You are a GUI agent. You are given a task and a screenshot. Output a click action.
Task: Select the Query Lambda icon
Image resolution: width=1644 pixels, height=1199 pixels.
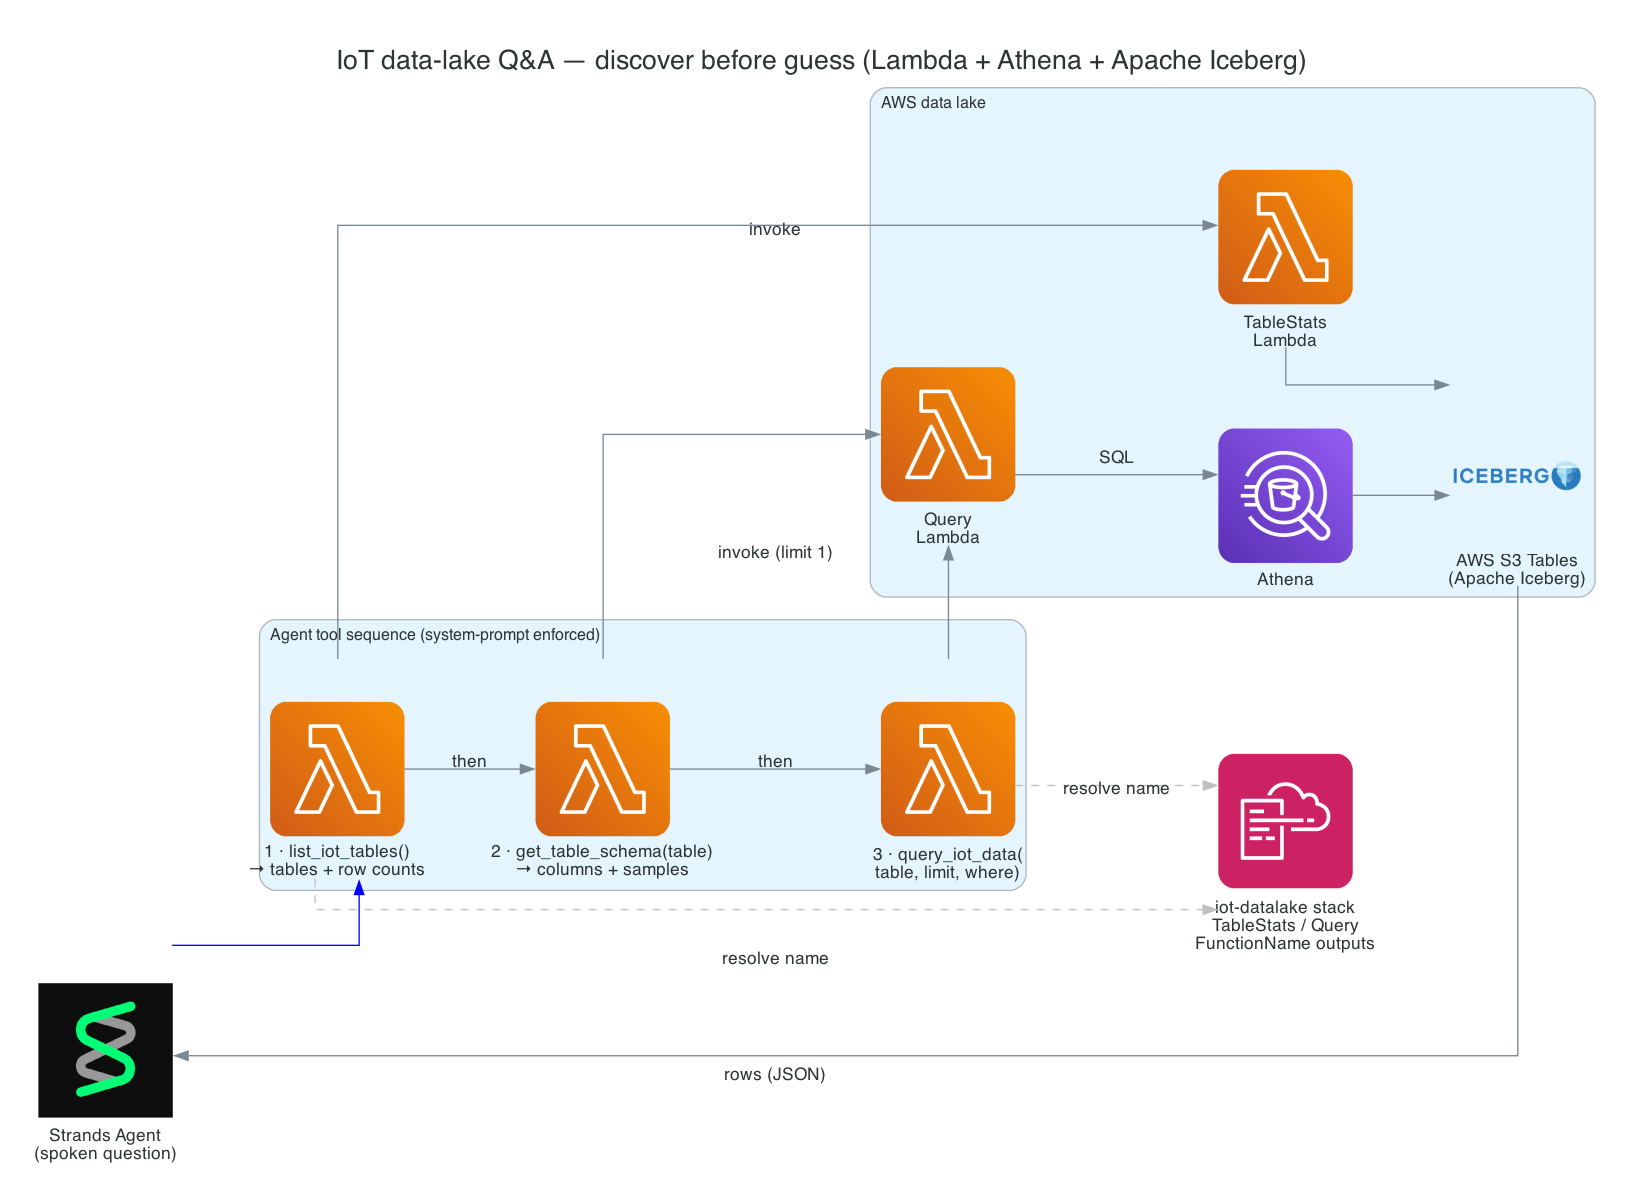[x=948, y=434]
